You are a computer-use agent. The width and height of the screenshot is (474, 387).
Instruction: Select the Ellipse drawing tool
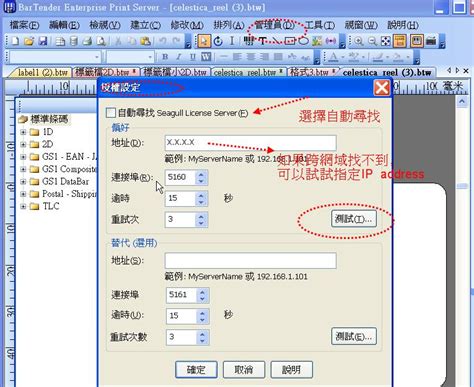(303, 41)
